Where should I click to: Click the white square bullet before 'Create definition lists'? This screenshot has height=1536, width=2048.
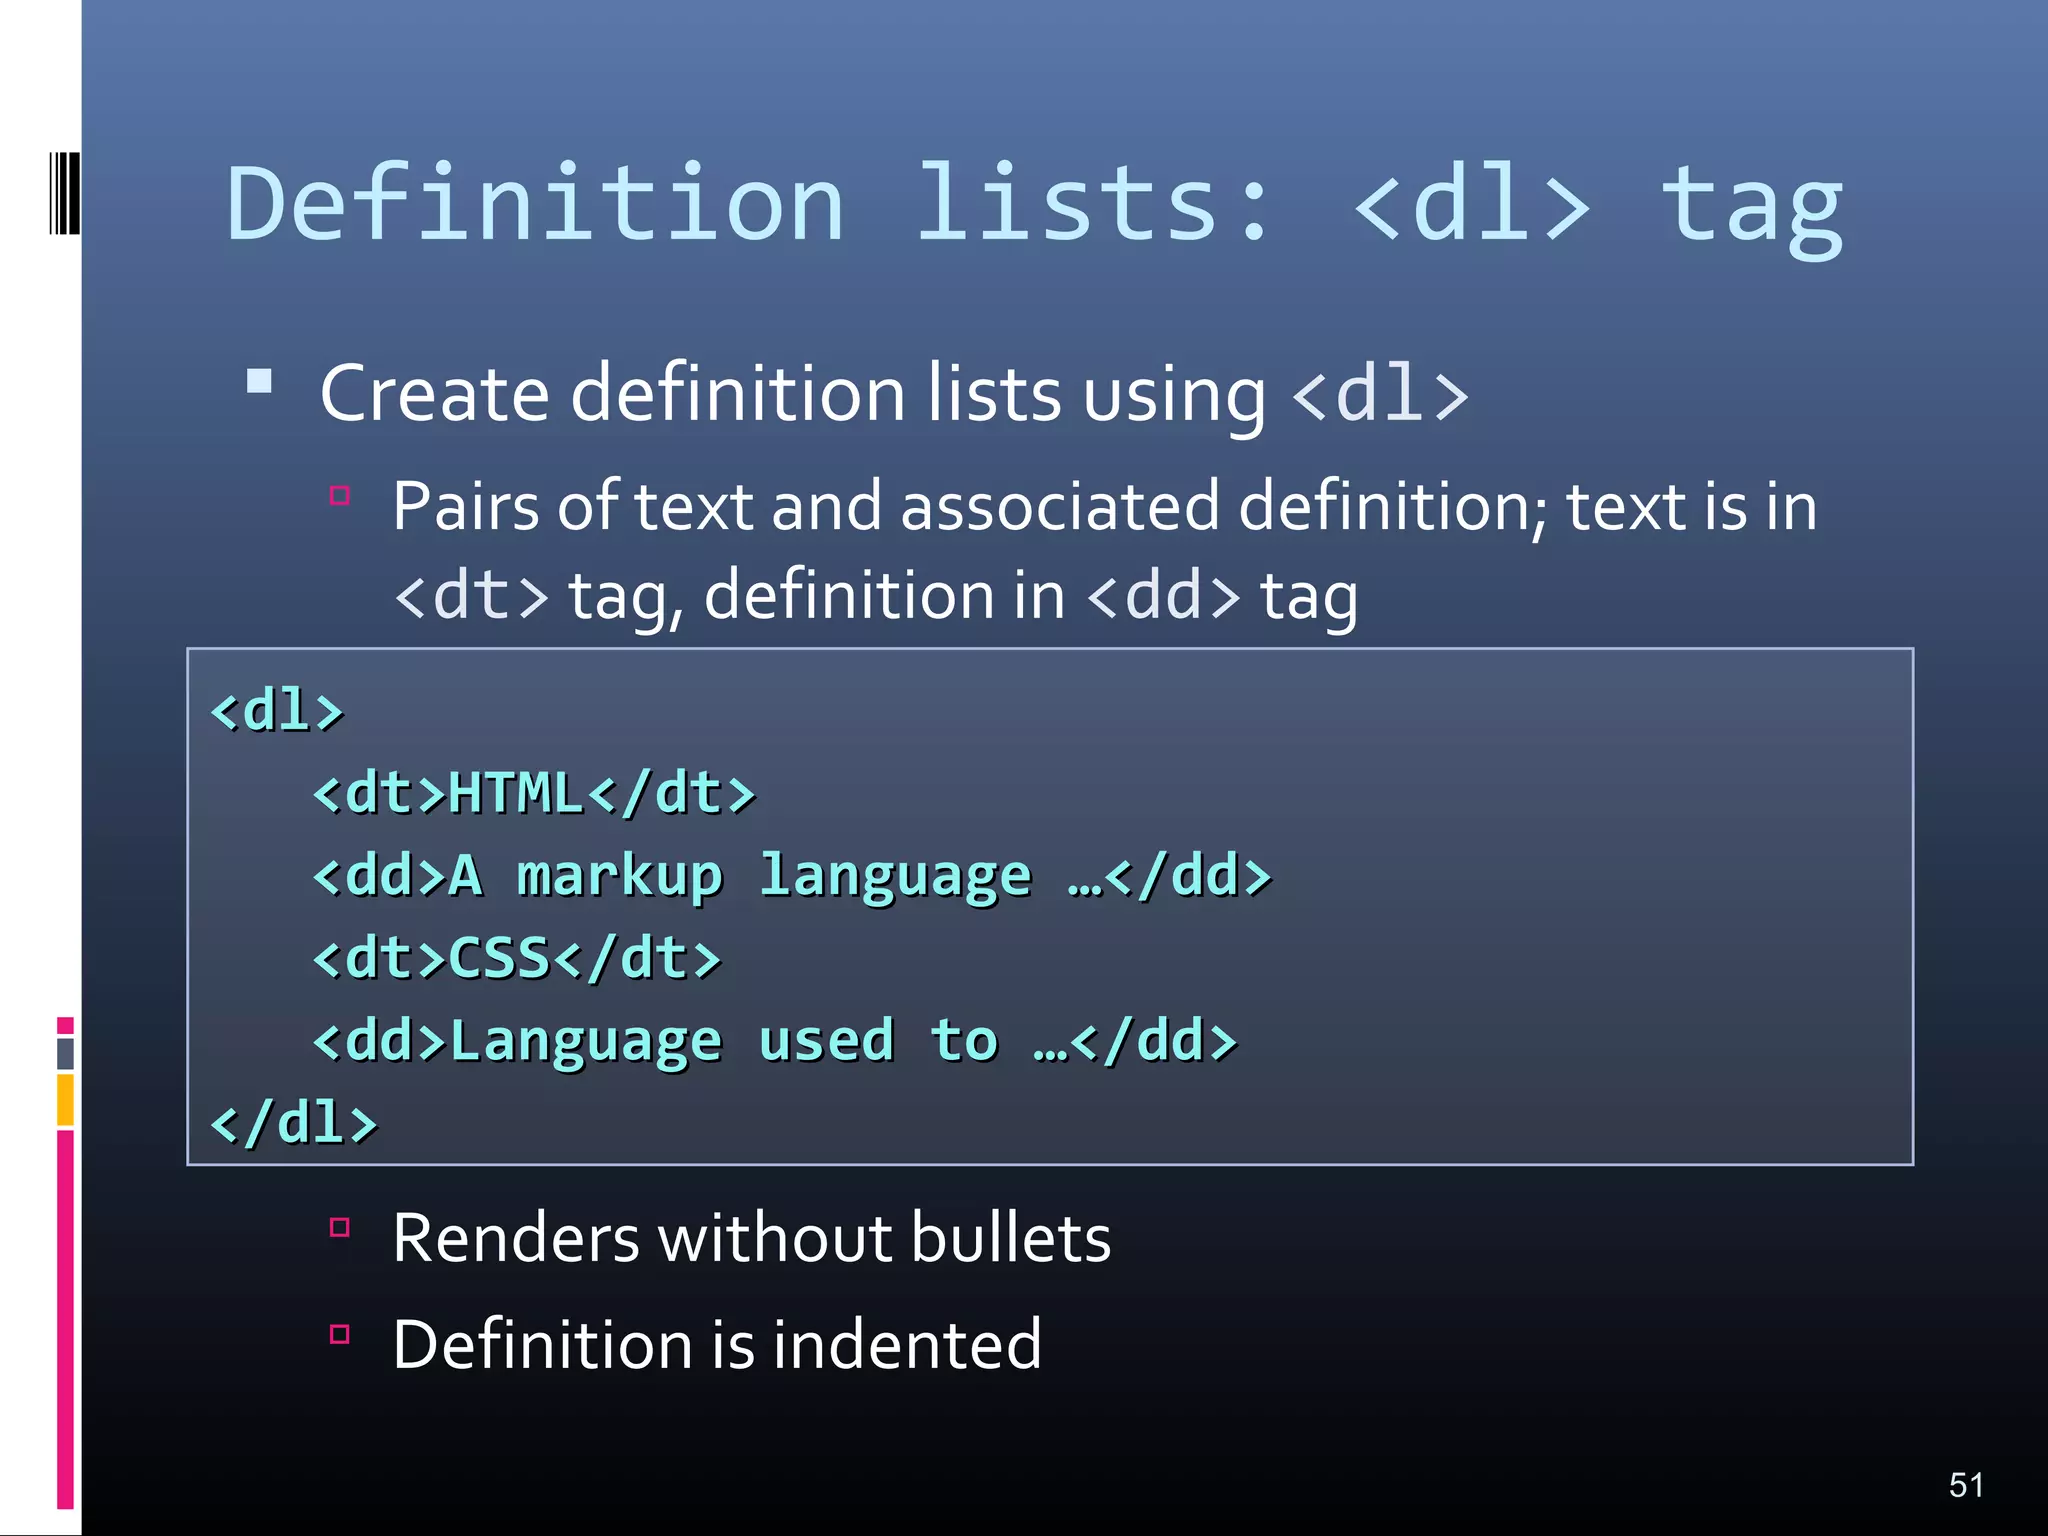point(260,381)
